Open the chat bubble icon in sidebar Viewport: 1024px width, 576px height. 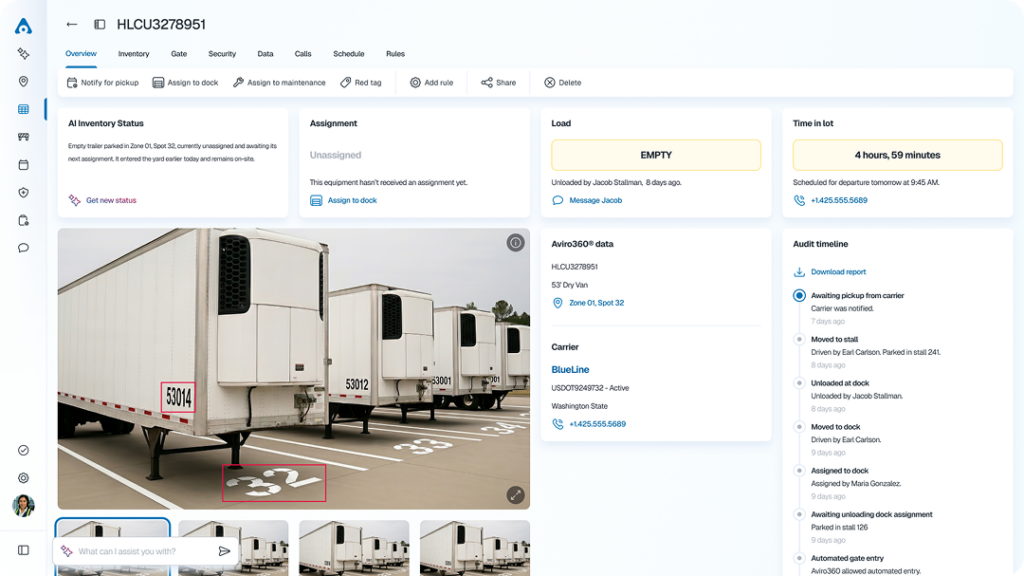[x=23, y=248]
